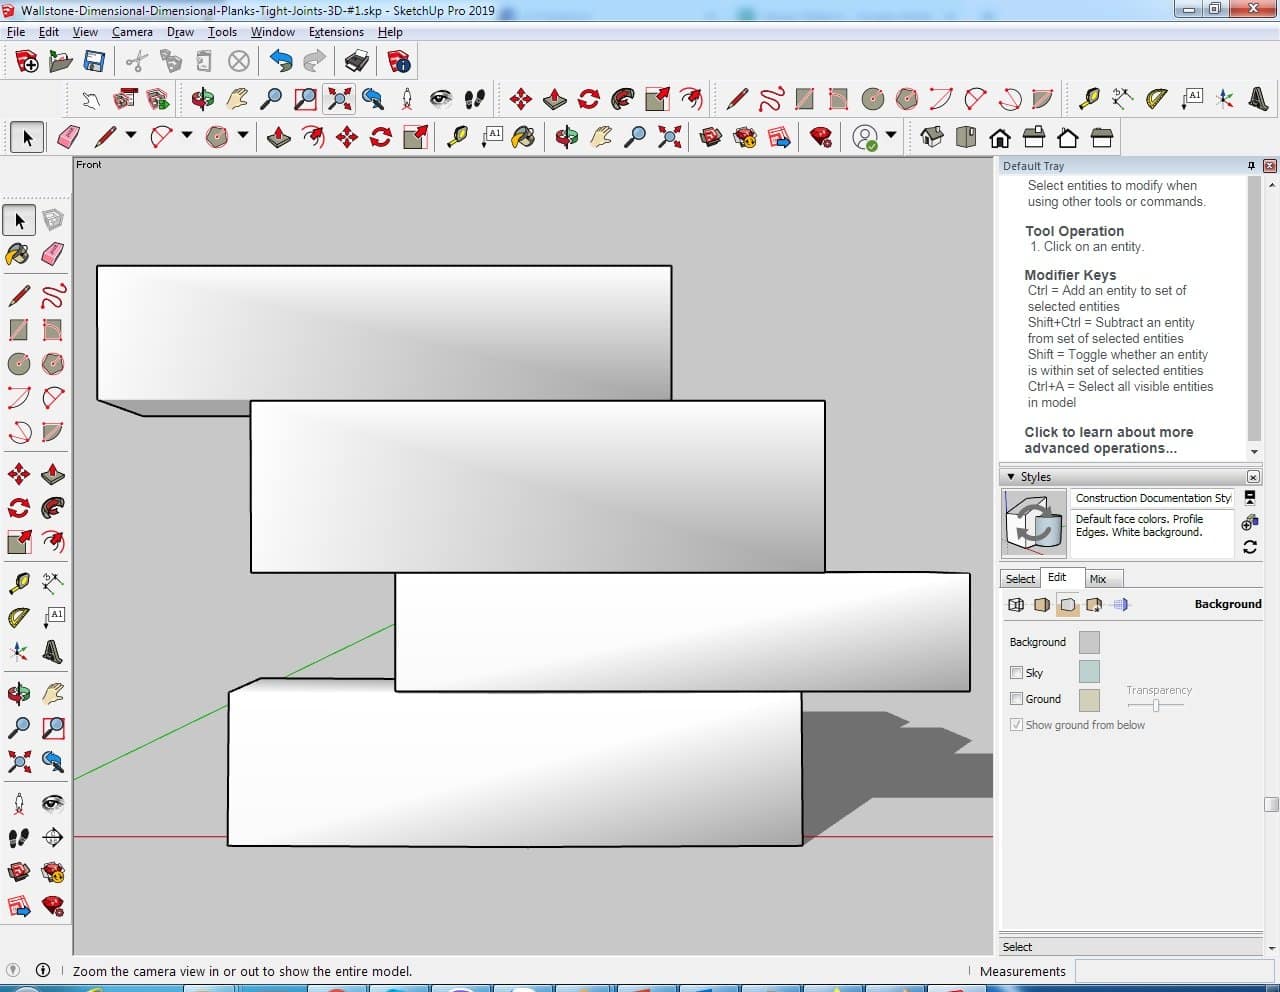The height and width of the screenshot is (992, 1280).
Task: Enable the Ground checkbox
Action: pos(1017,699)
